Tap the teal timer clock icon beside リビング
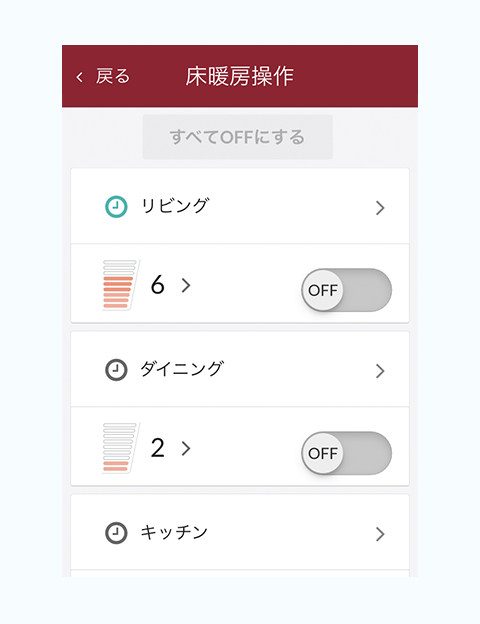 click(116, 207)
